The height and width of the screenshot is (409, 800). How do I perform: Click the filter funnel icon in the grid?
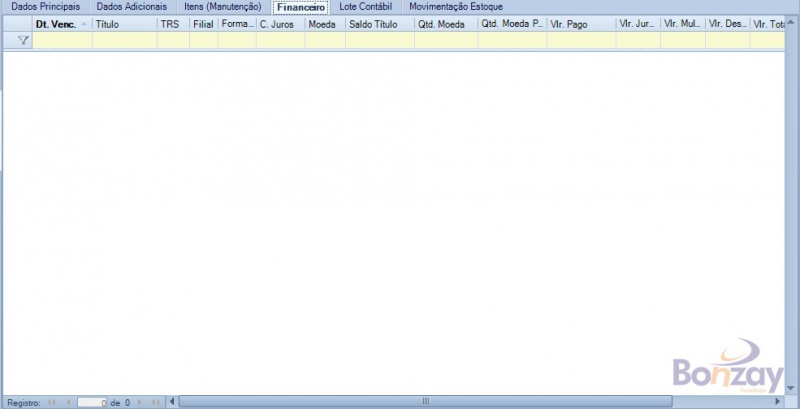(x=23, y=40)
